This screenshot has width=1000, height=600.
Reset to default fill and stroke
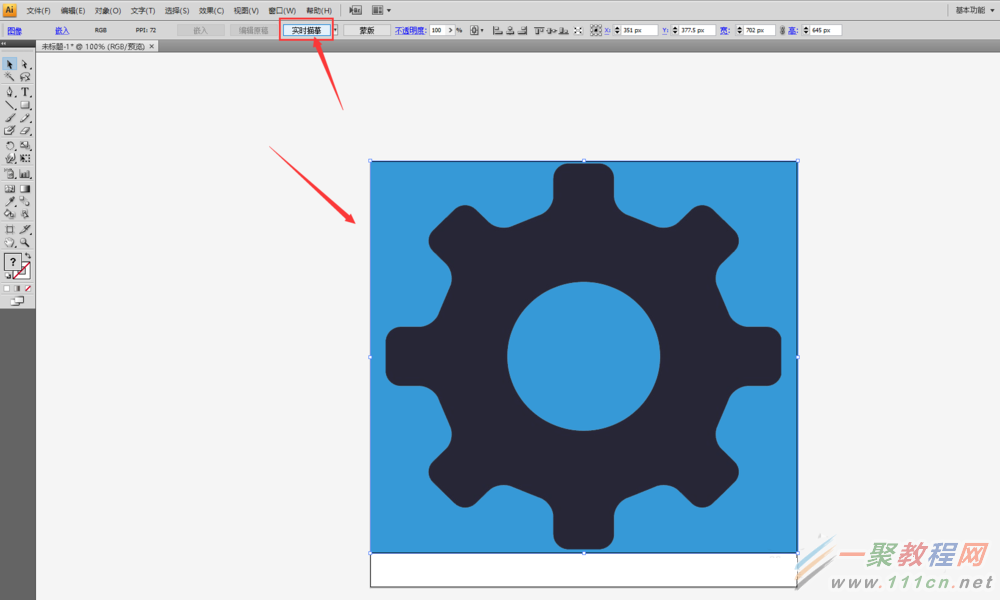pos(8,276)
